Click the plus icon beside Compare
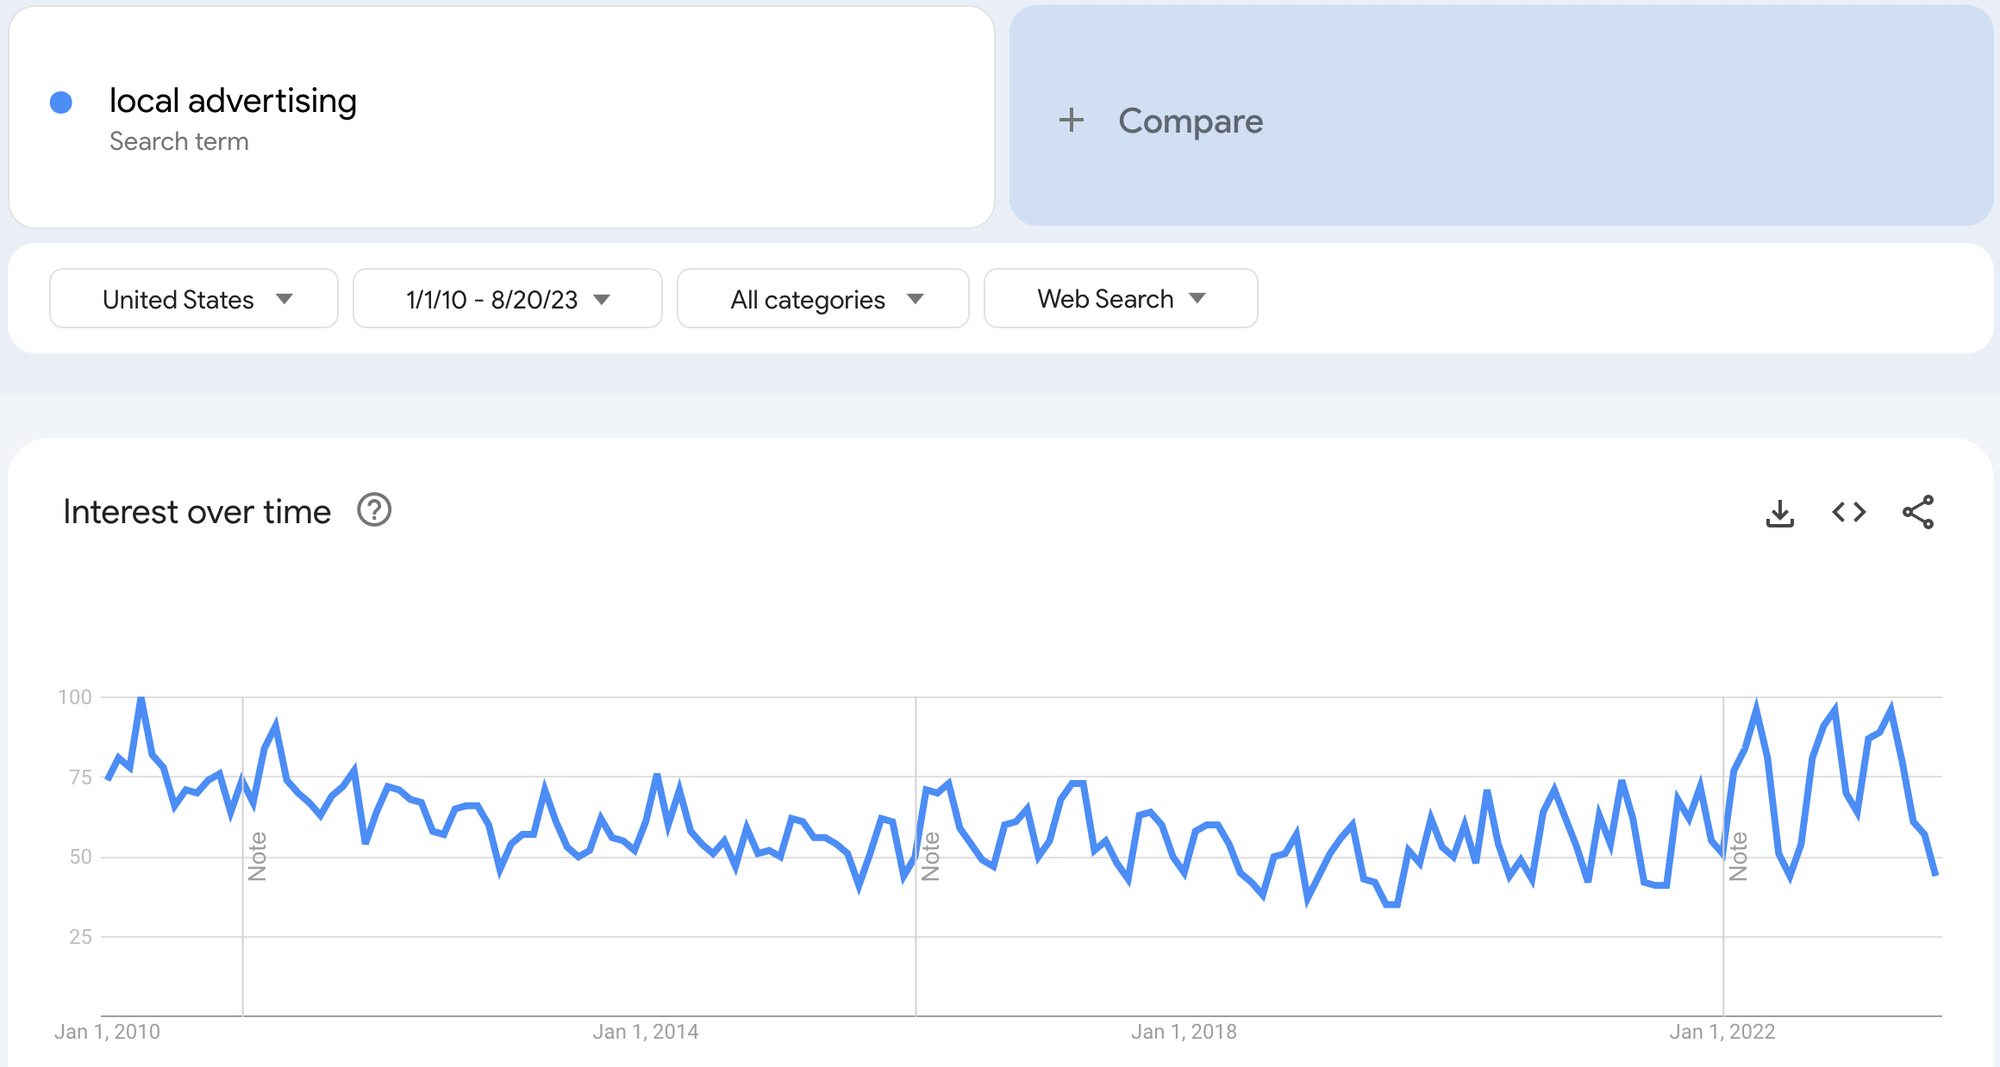2000x1067 pixels. 1071,120
